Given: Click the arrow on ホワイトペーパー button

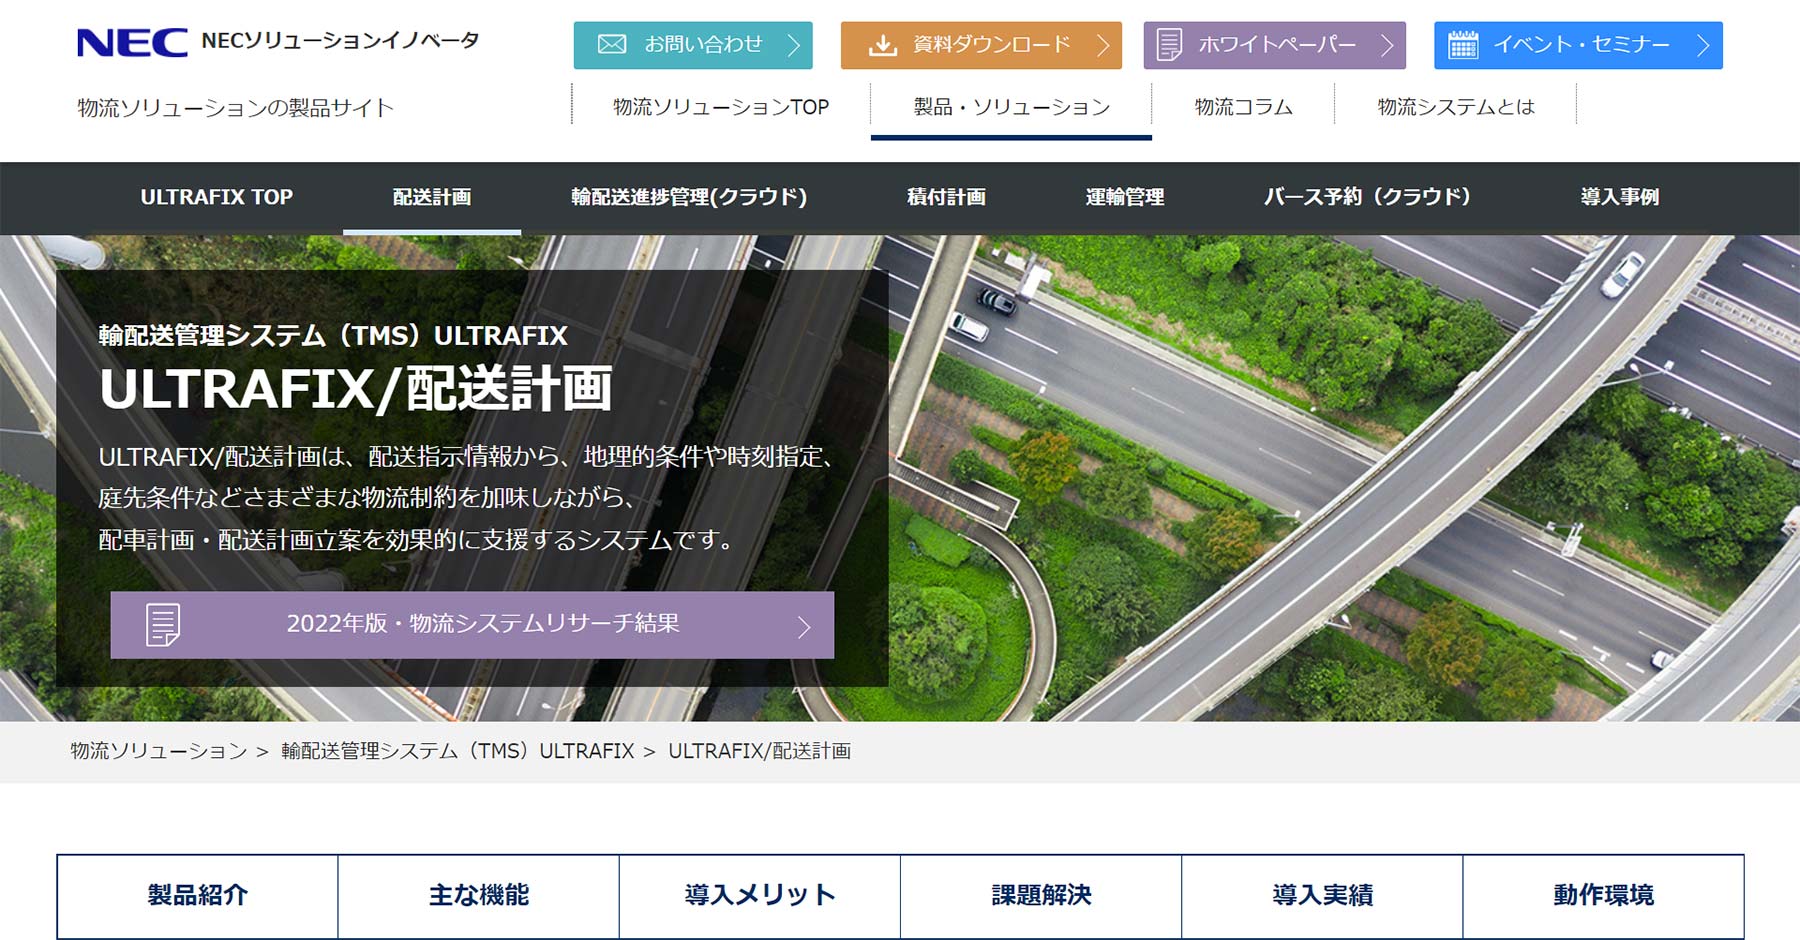Looking at the screenshot, I should tap(1387, 45).
